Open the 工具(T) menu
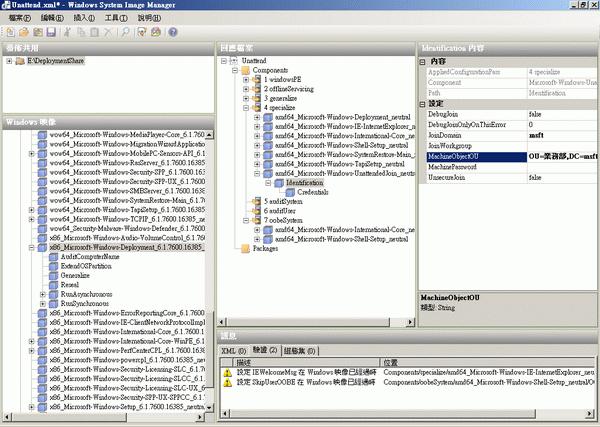Image resolution: width=600 pixels, height=427 pixels. (116, 18)
